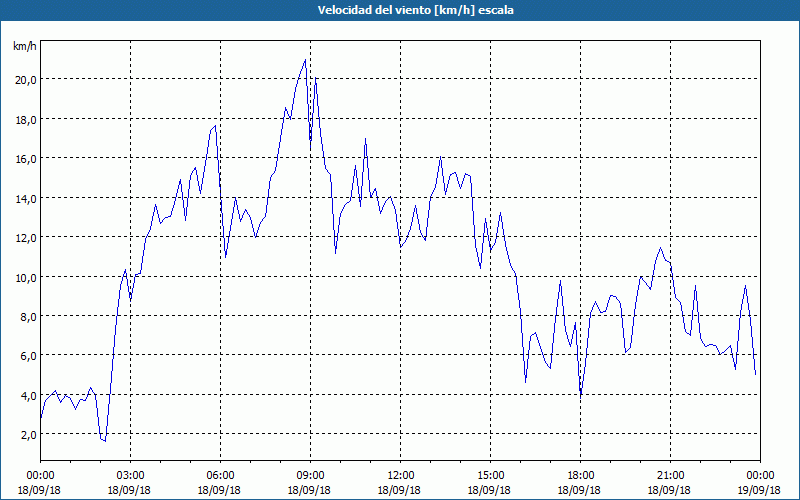Viewport: 800px width, 500px height.
Task: Click the '8,0' y-axis value
Action: [29, 317]
